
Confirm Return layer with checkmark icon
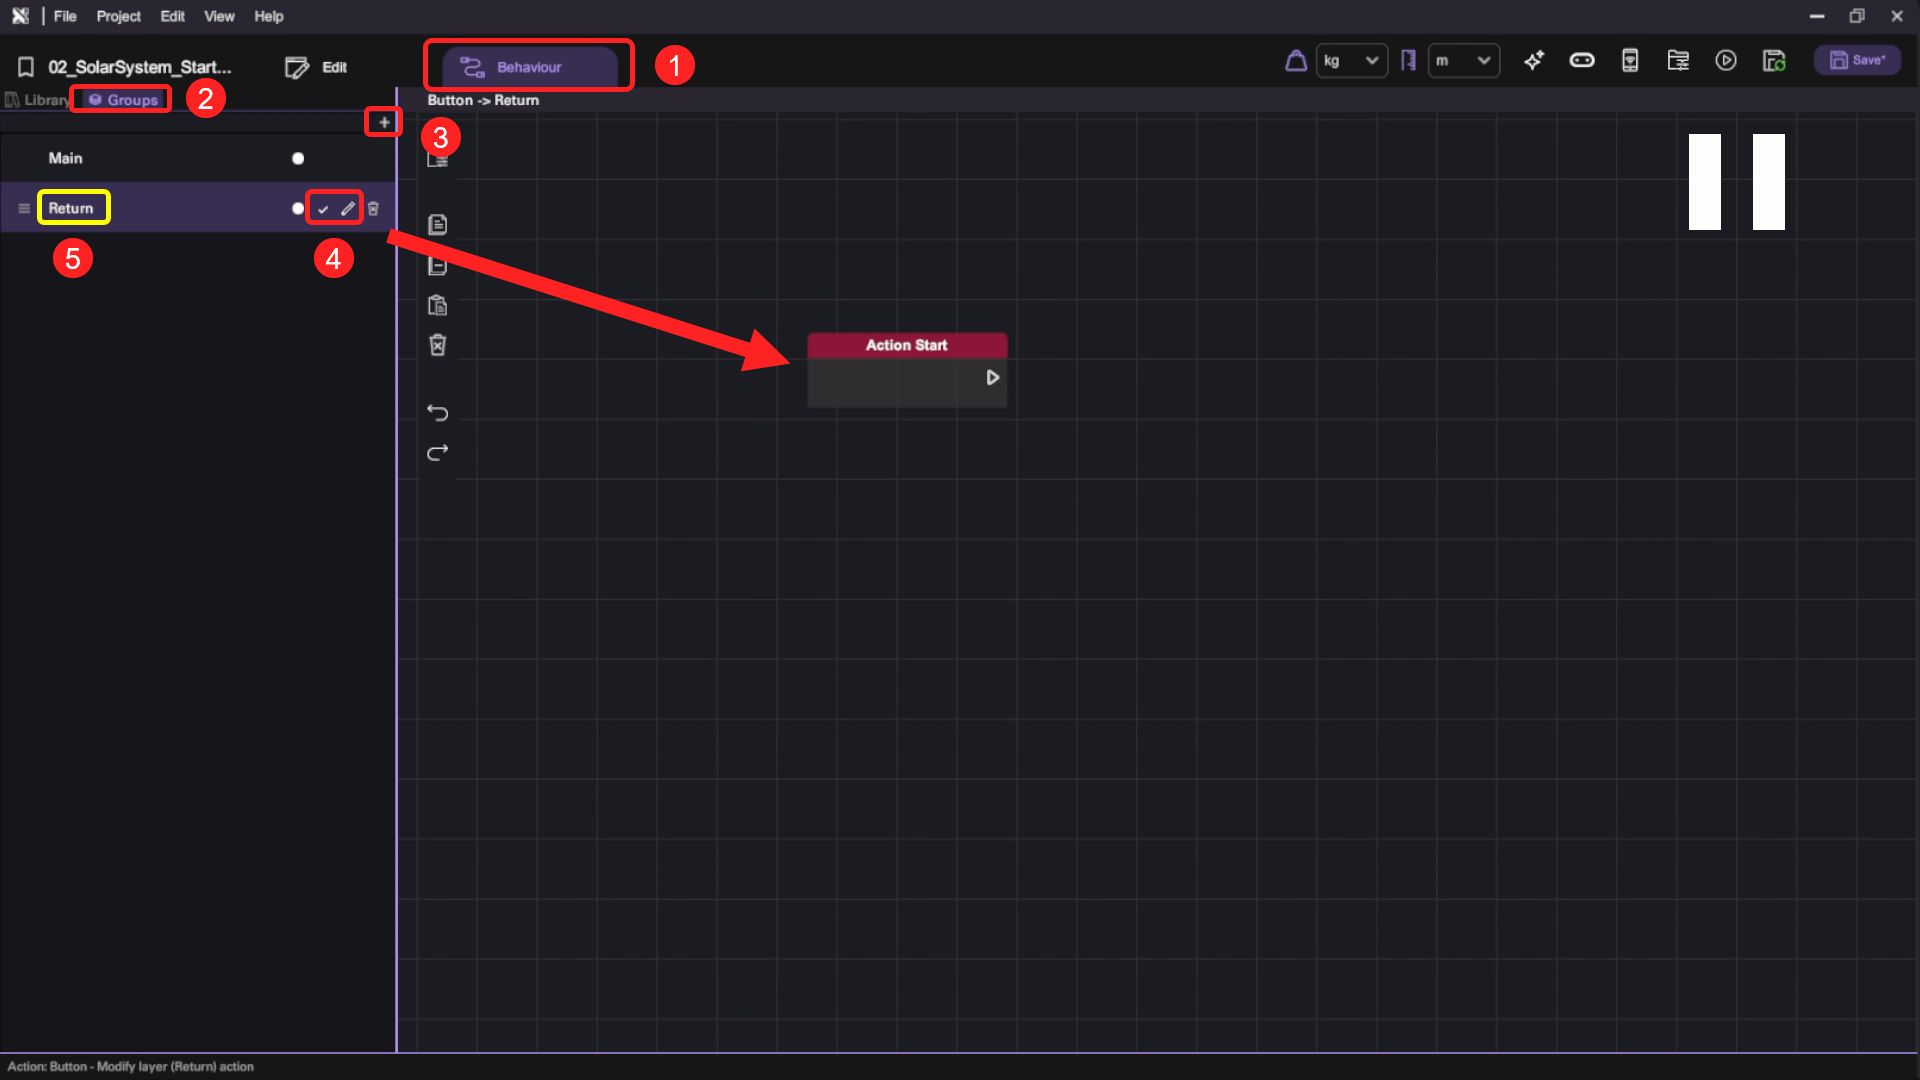(323, 208)
